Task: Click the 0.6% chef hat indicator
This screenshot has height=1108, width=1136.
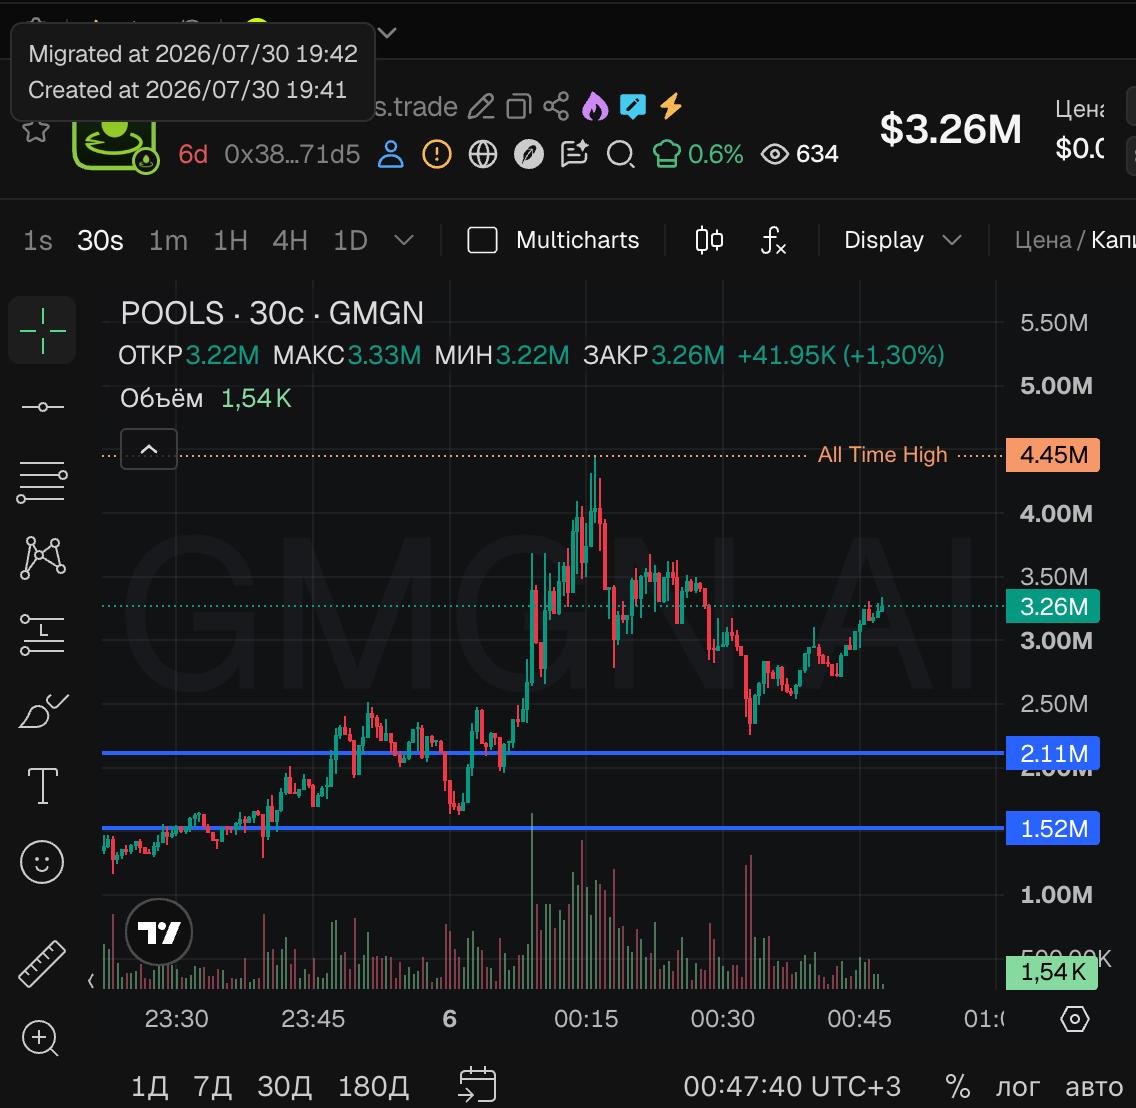Action: [x=698, y=154]
